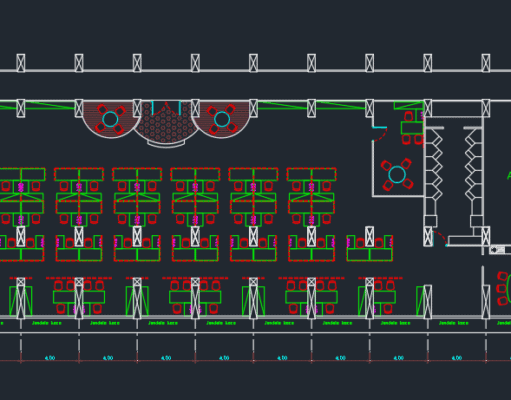Select the round table in the left semicircular alcove
The image size is (511, 400).
tap(110, 119)
